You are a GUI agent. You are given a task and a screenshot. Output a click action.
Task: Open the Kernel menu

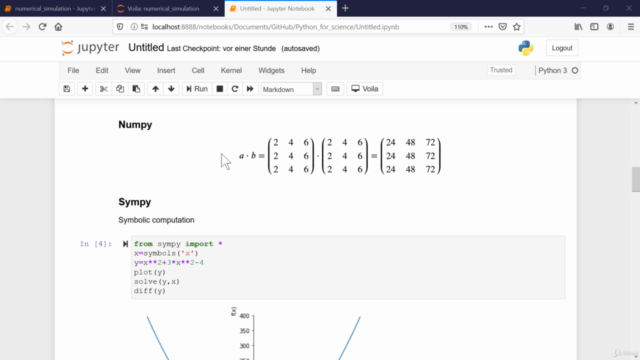(x=231, y=71)
